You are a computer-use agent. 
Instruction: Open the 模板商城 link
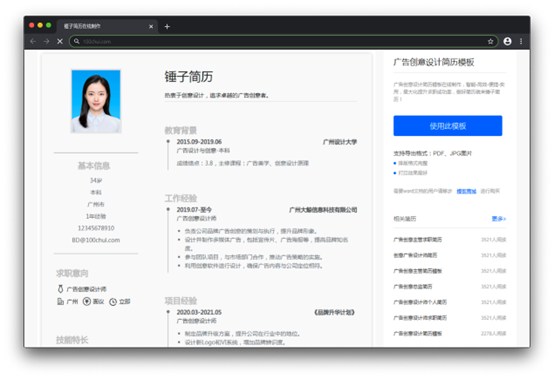pos(466,191)
